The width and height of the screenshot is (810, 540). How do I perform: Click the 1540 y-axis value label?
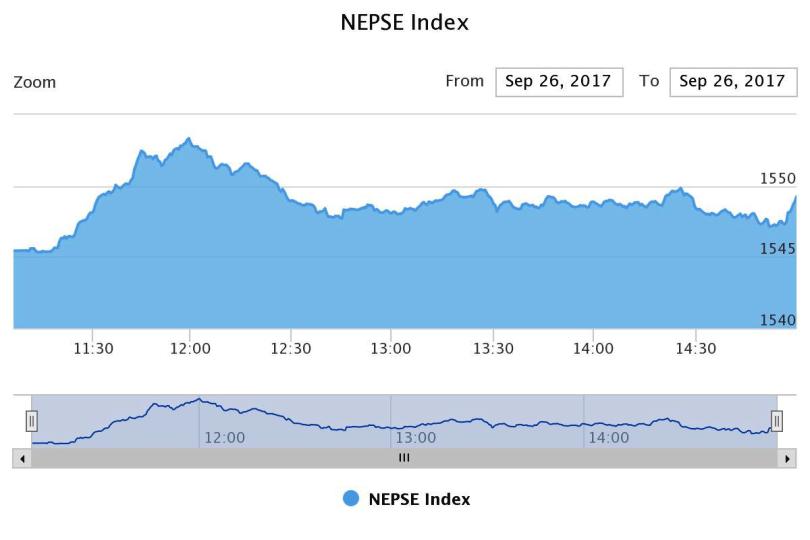click(x=778, y=320)
